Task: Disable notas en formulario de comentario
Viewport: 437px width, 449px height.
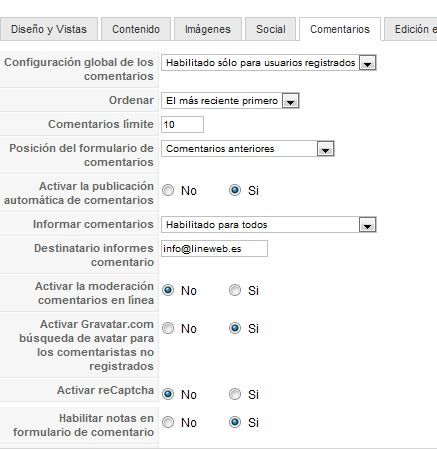Action: pos(168,422)
